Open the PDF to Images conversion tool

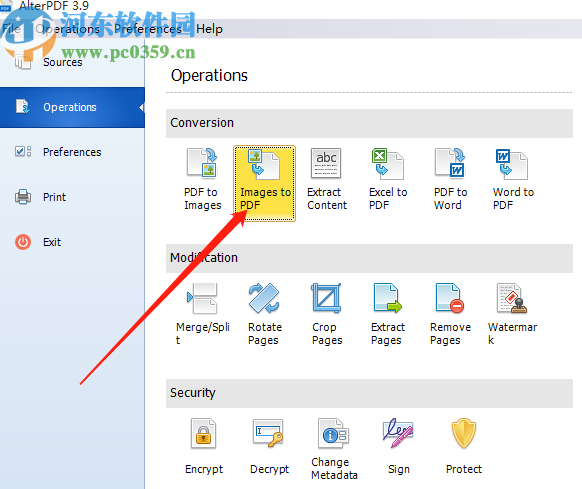202,180
